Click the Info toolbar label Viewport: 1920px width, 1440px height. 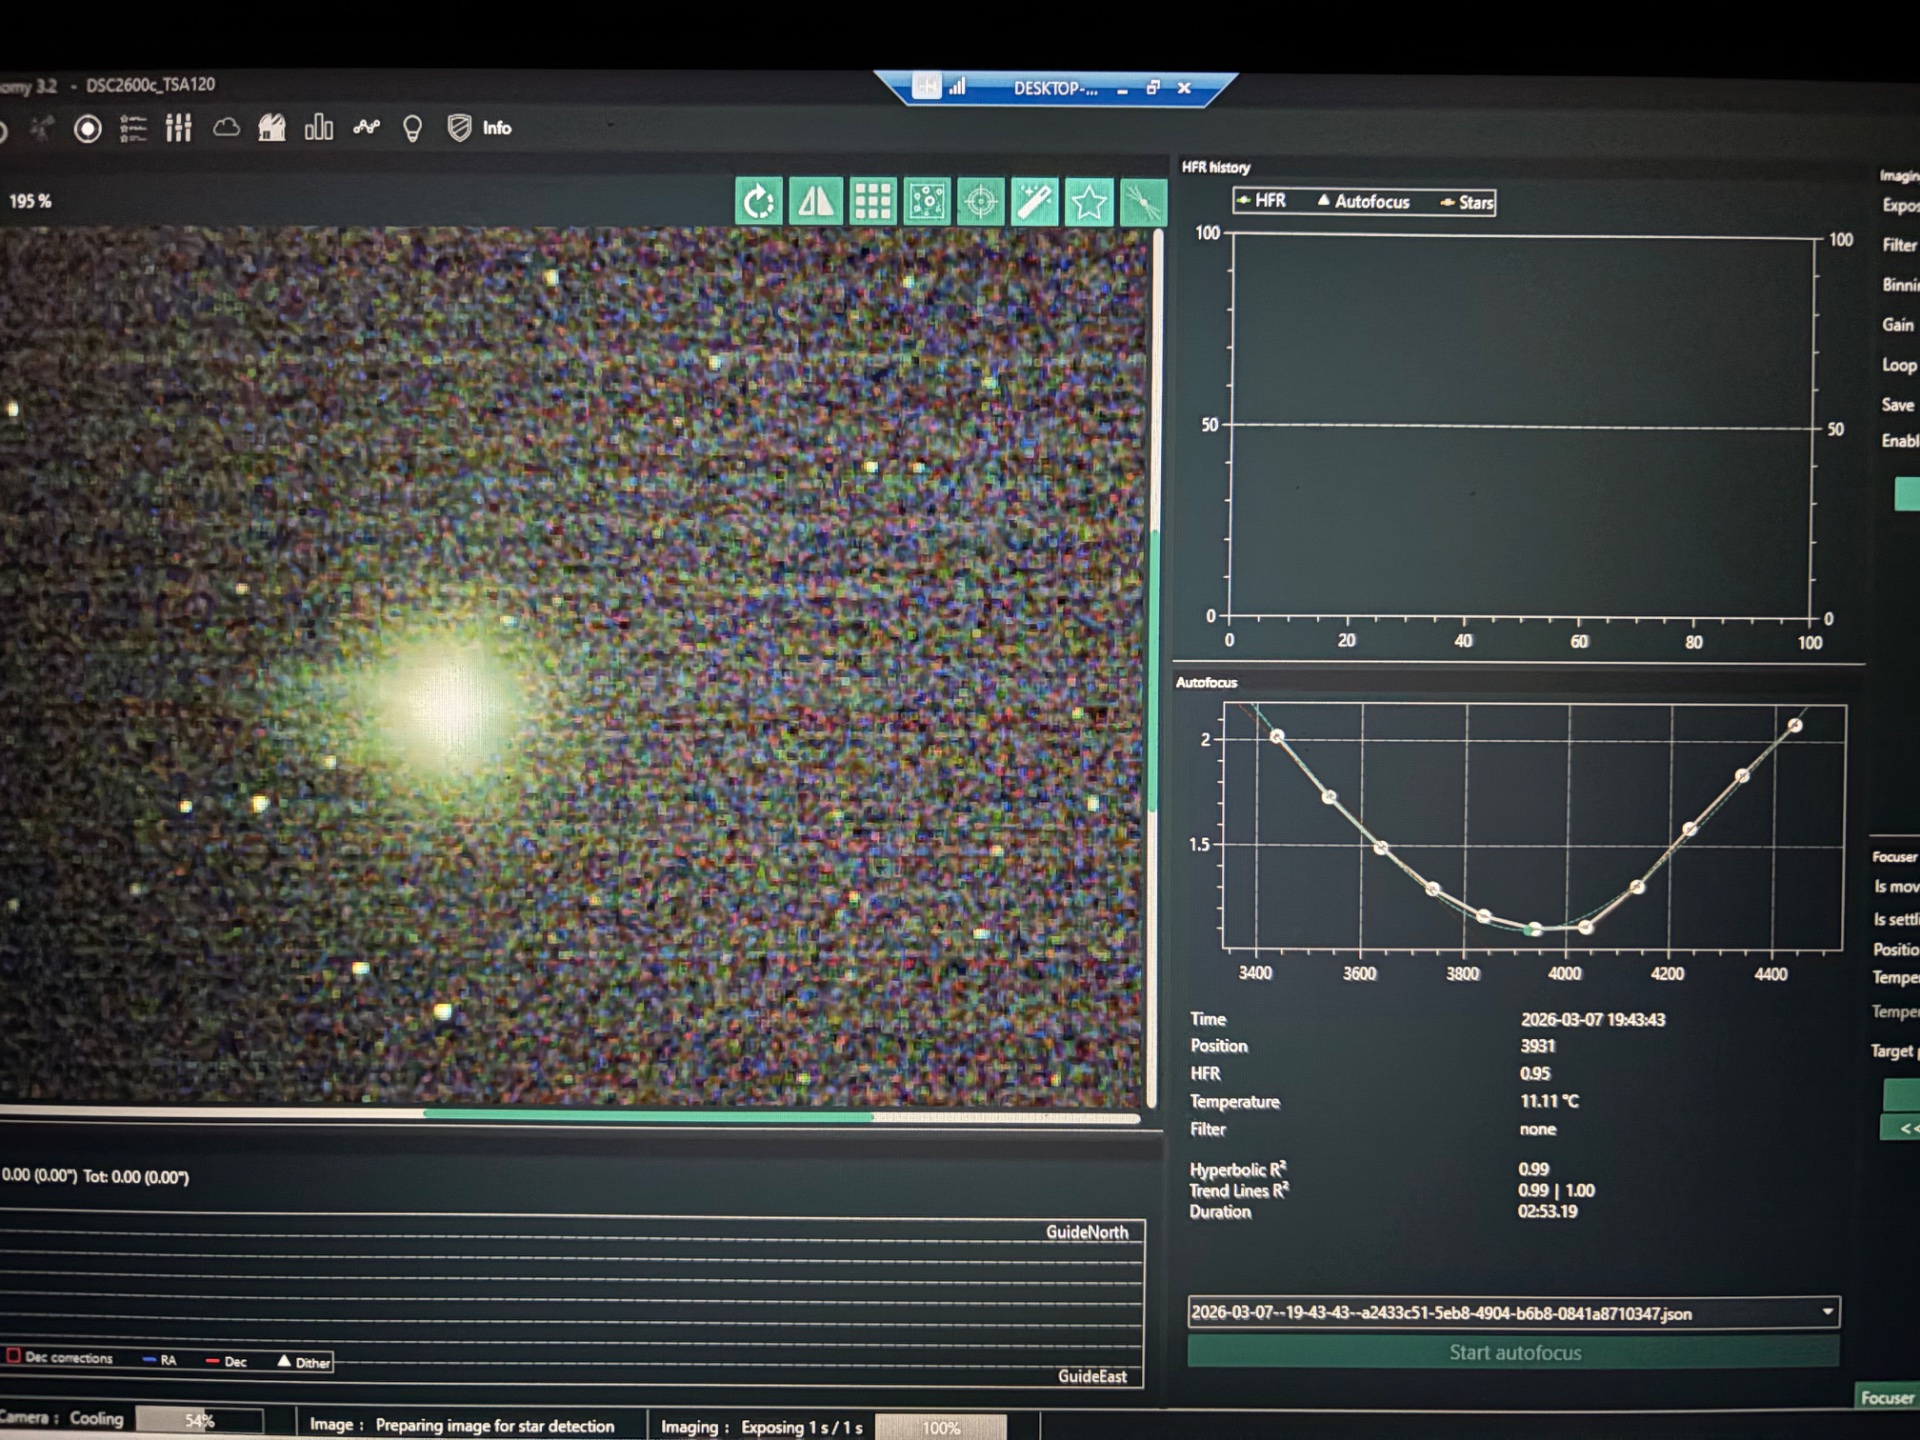tap(497, 128)
